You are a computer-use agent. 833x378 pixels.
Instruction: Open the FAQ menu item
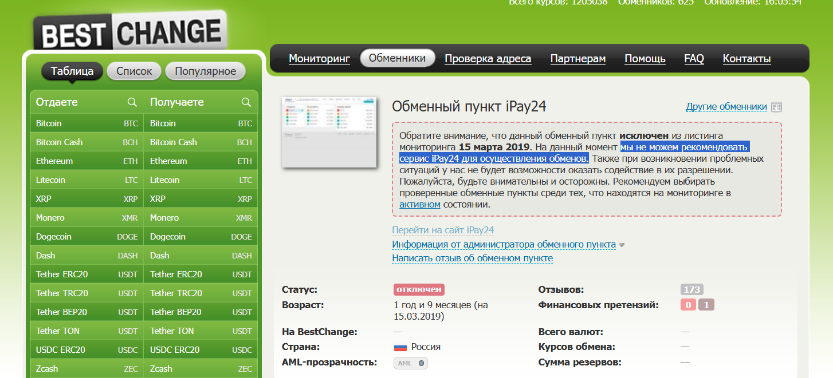[x=694, y=58]
